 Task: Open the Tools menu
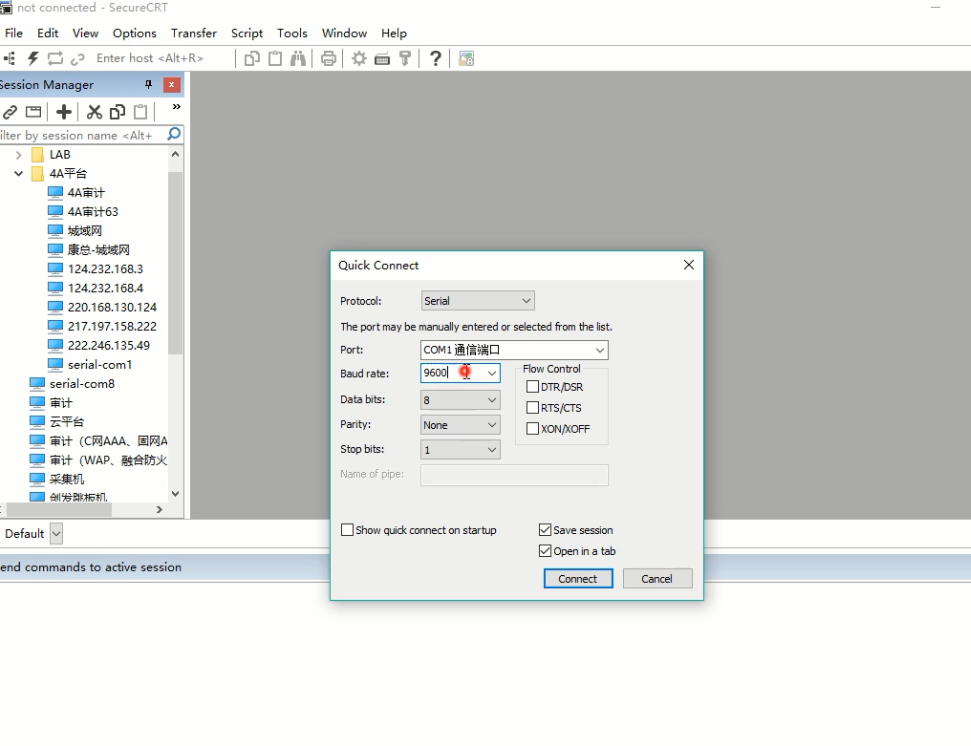(x=292, y=33)
